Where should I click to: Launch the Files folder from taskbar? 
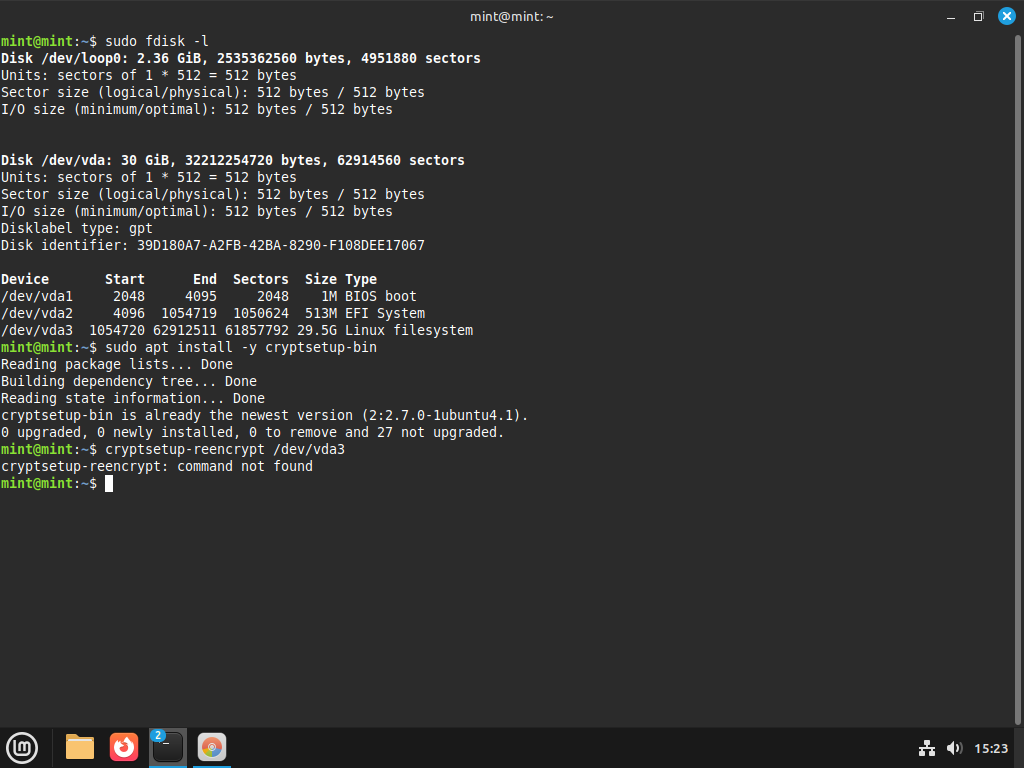[x=80, y=746]
